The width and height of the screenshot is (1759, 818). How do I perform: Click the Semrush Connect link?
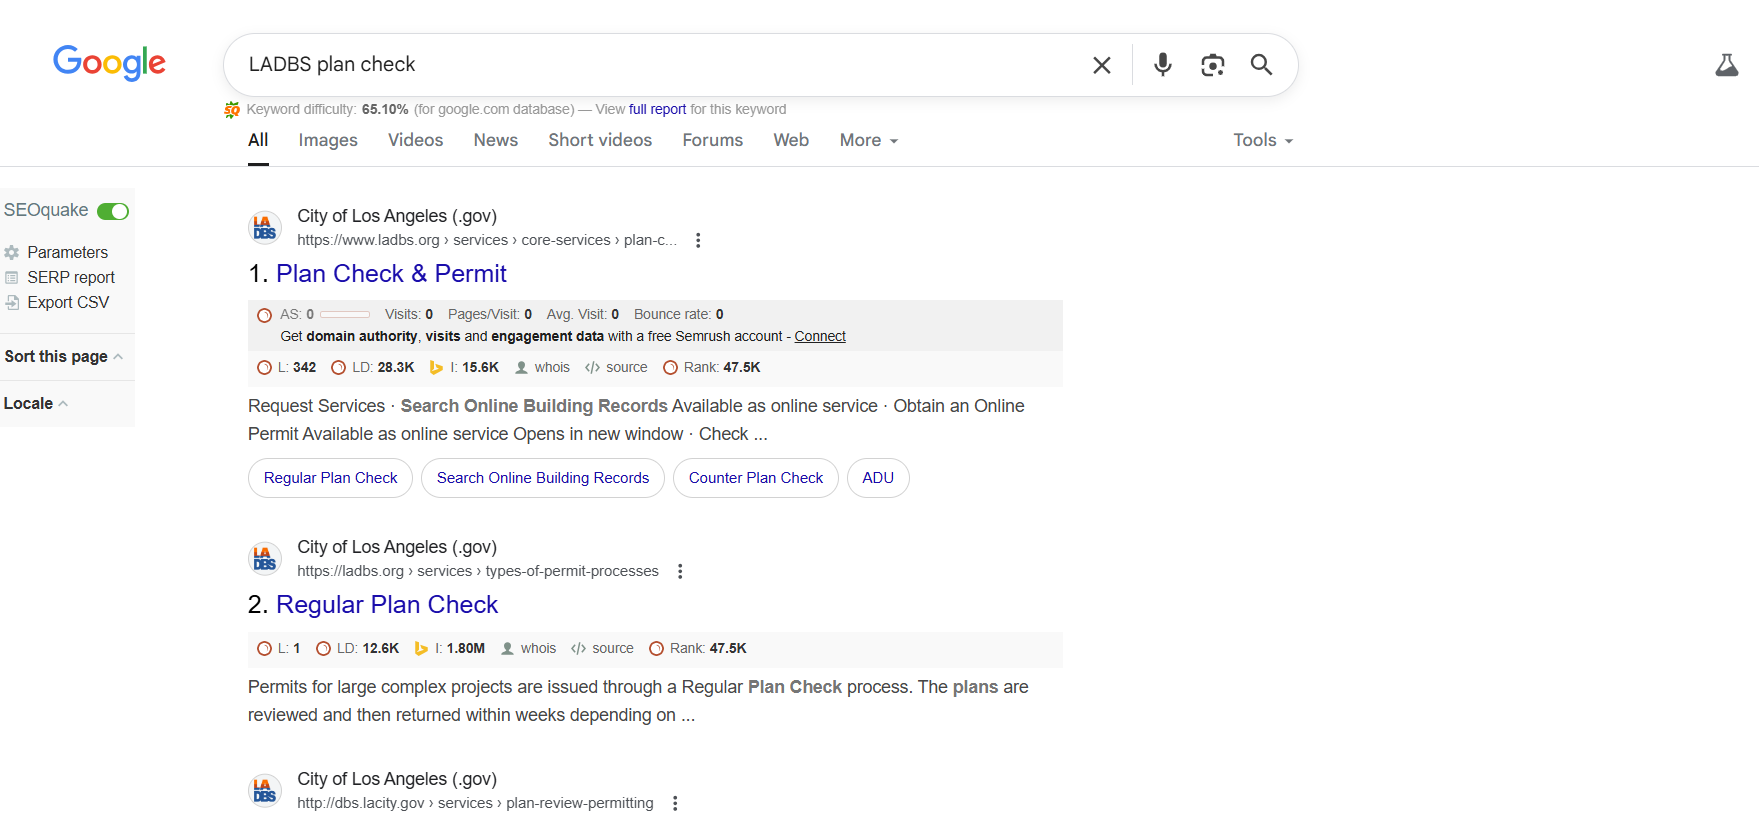click(819, 336)
